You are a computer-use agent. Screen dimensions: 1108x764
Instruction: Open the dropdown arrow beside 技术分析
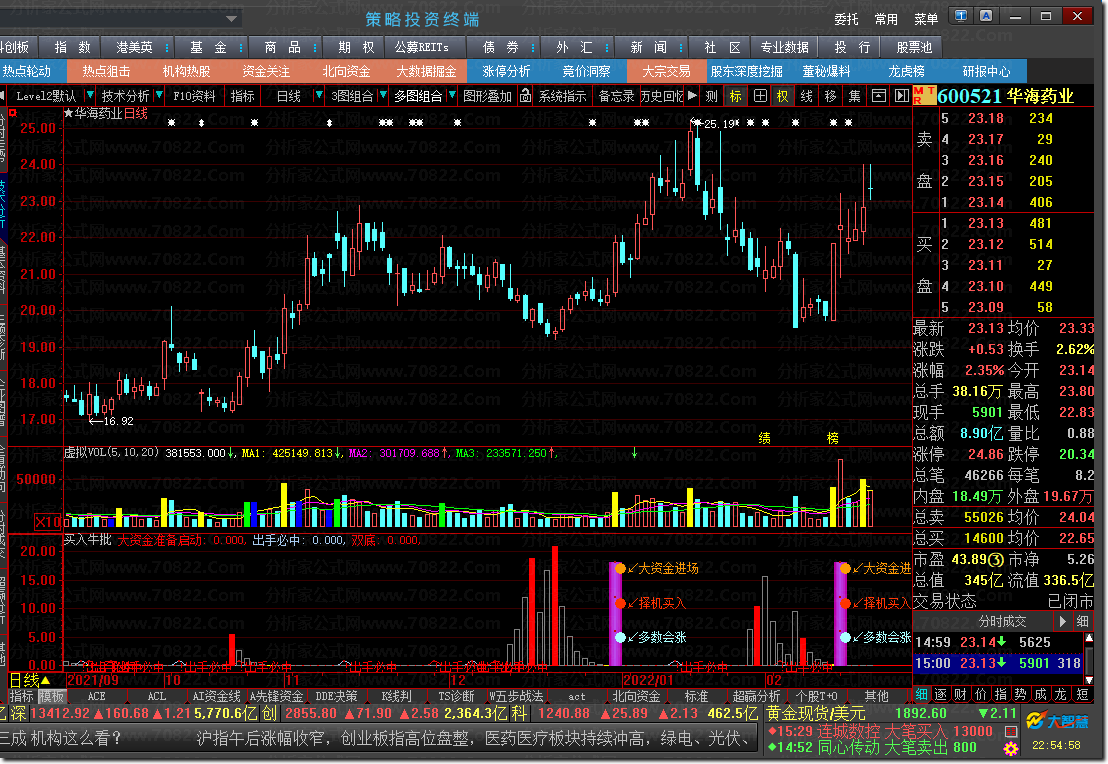coord(159,95)
